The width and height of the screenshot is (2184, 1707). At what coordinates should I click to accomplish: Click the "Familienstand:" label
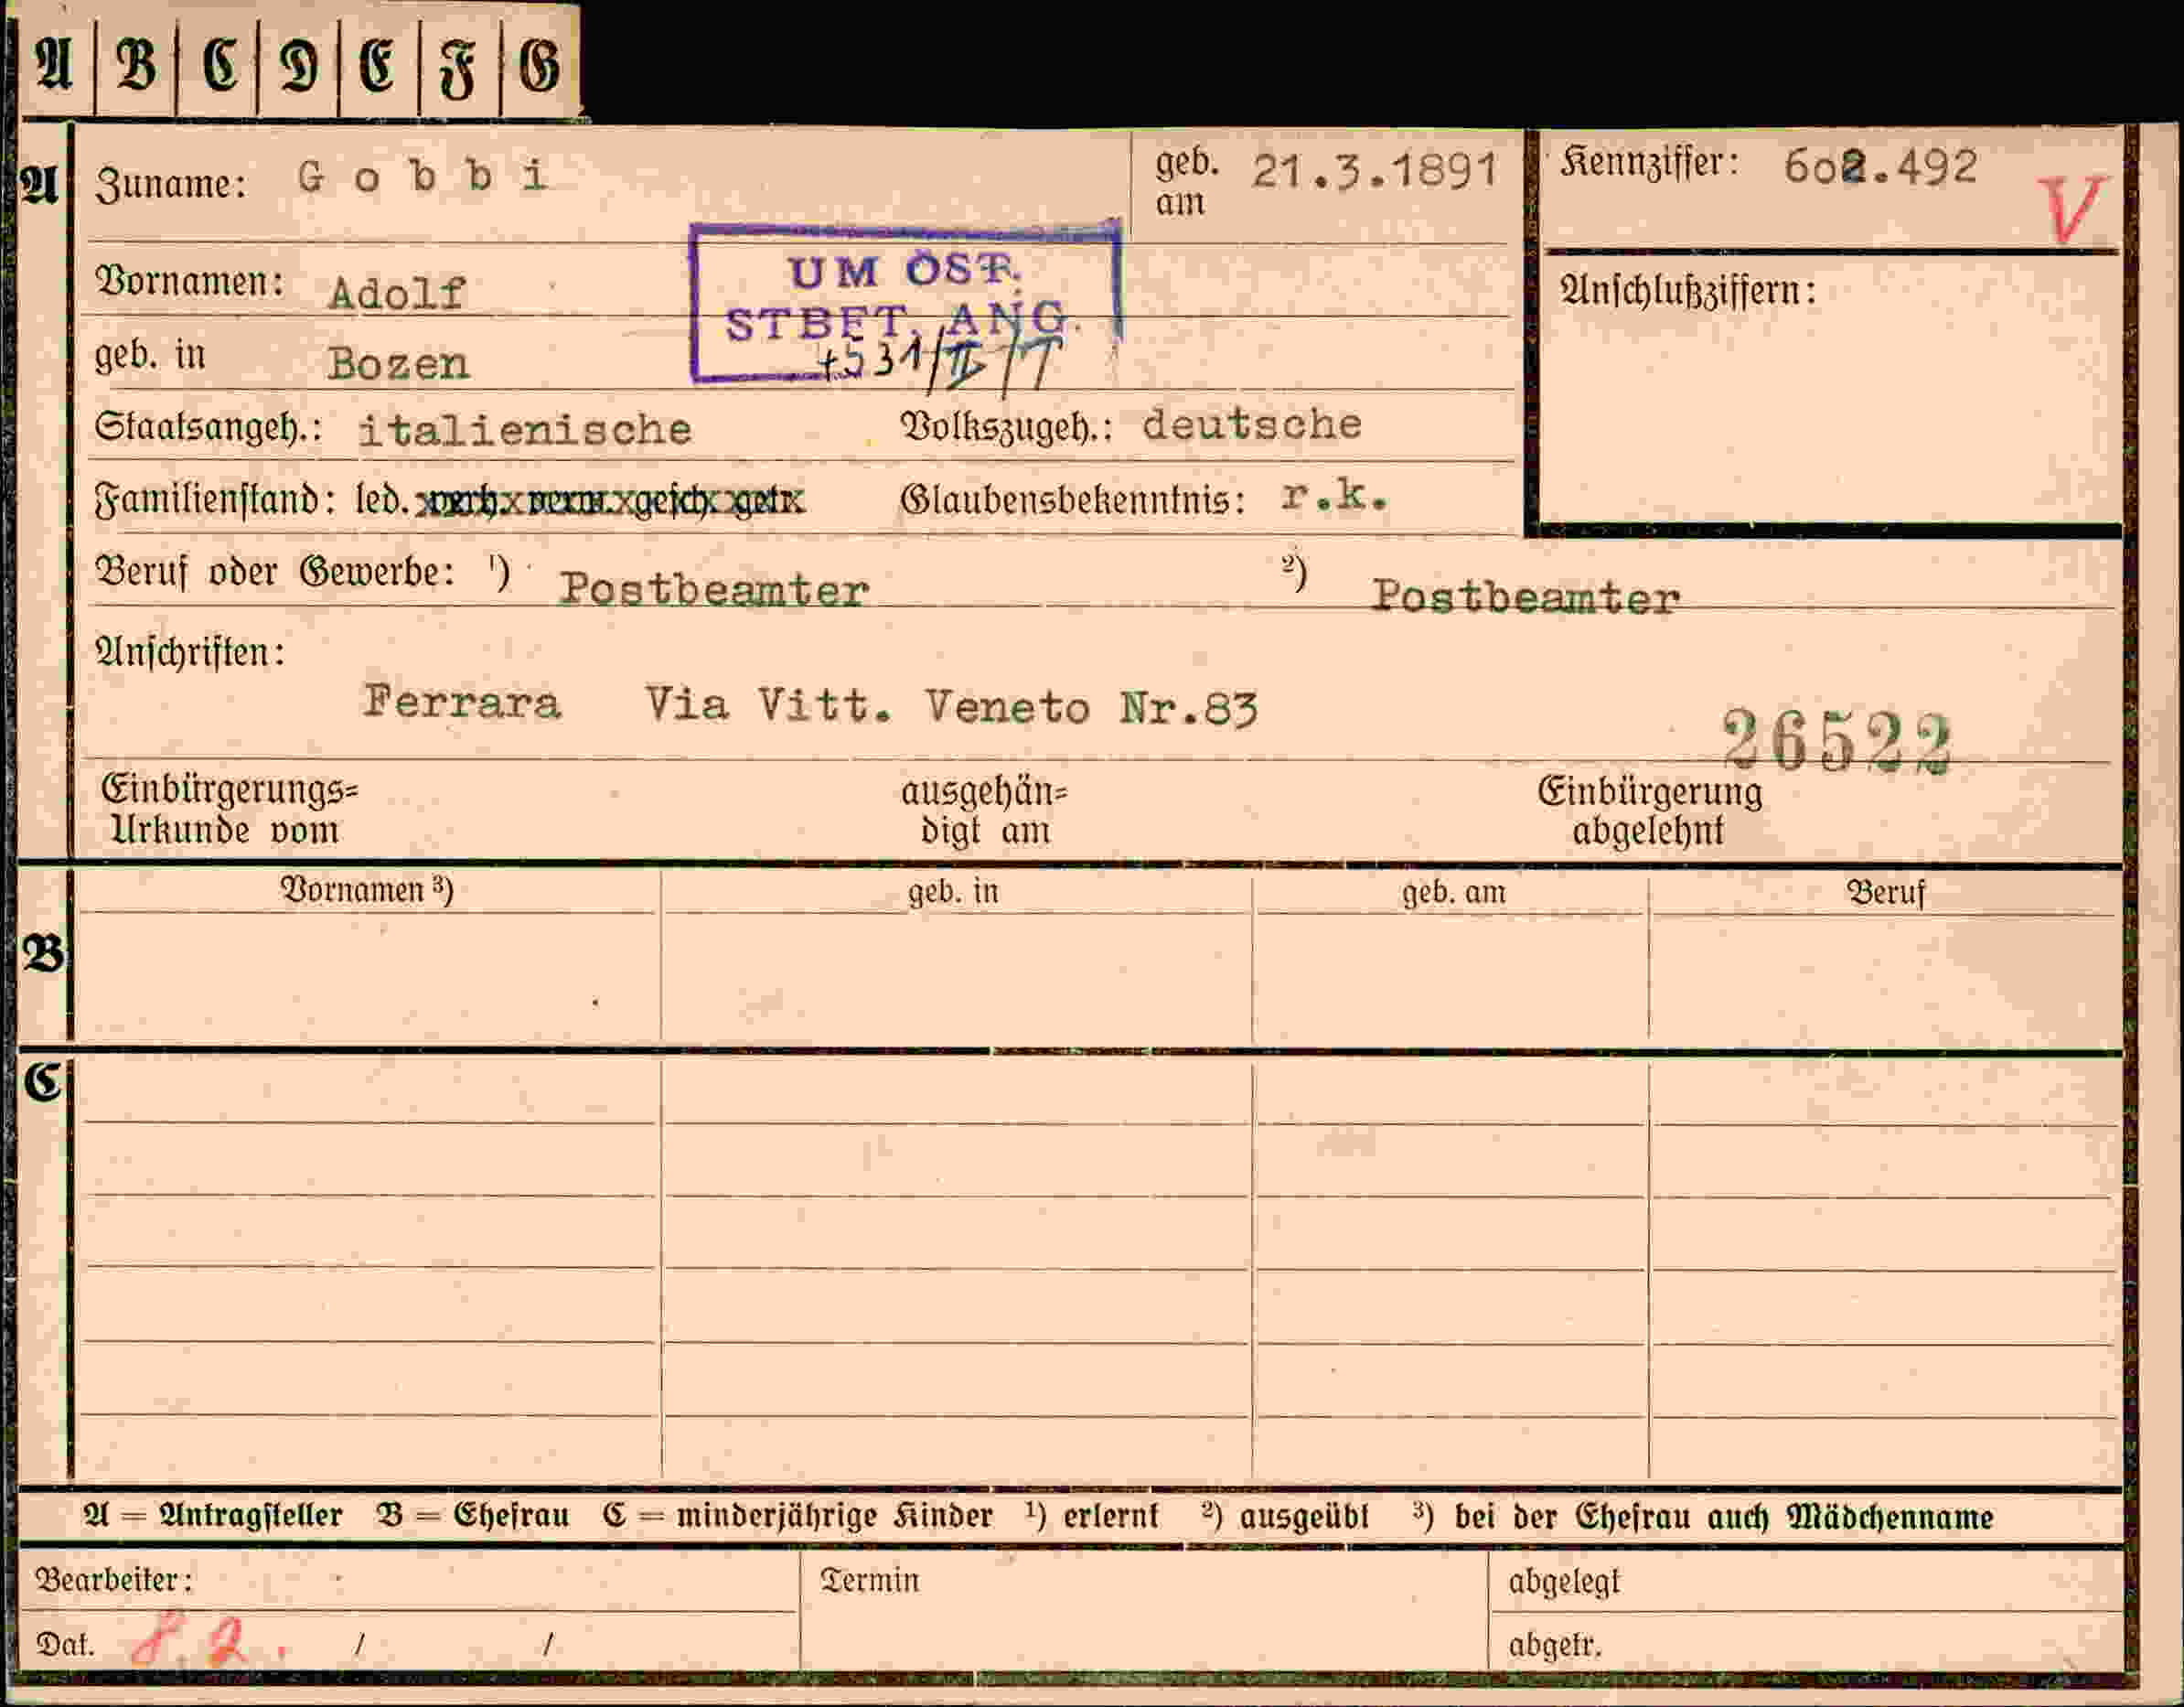[x=215, y=498]
